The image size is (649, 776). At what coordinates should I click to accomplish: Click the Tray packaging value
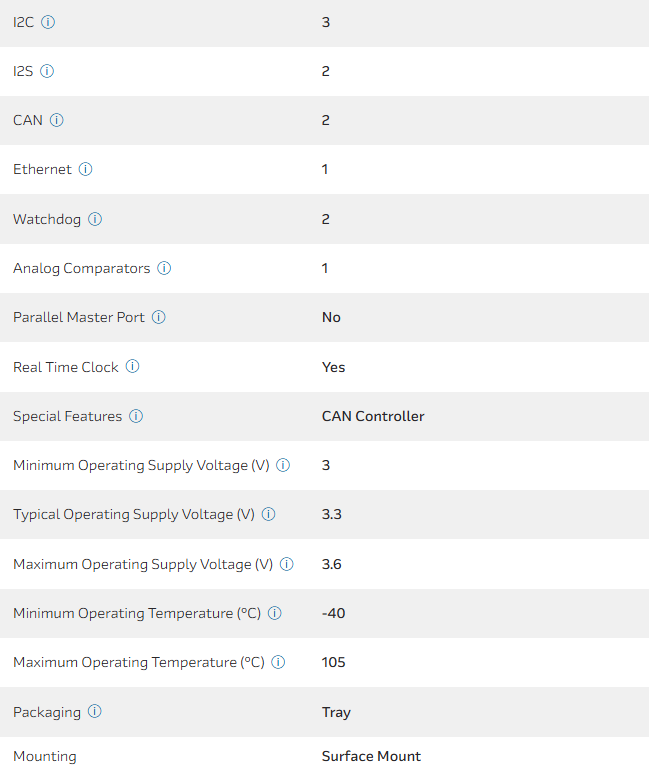click(x=336, y=712)
